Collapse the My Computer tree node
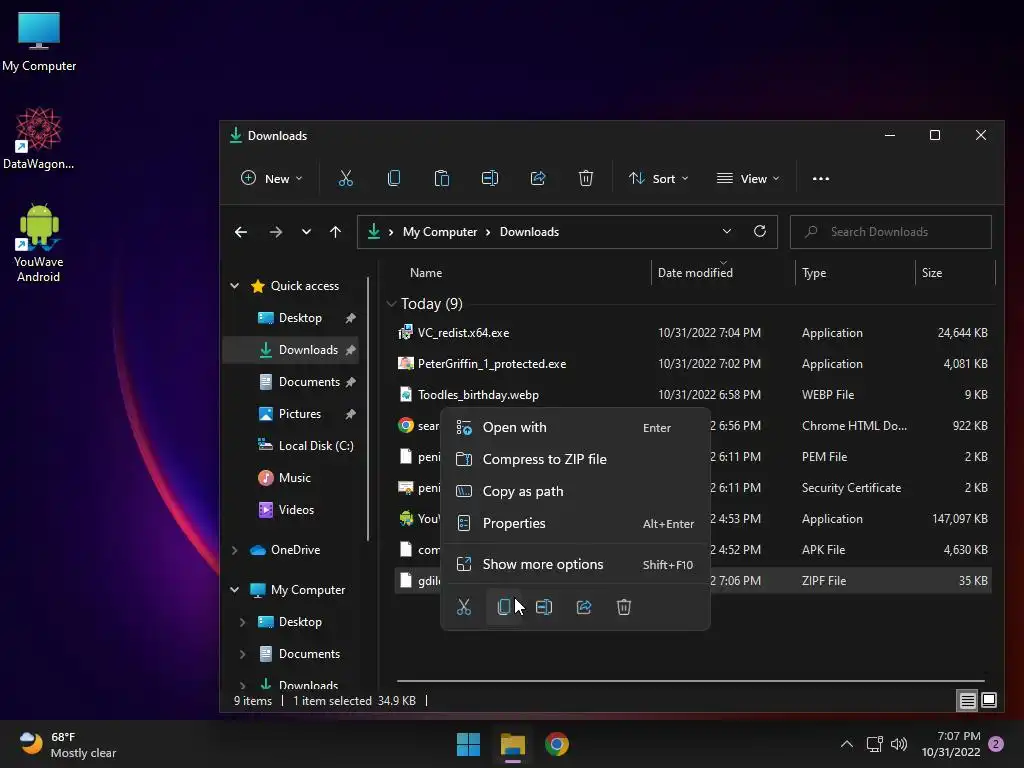1024x768 pixels. click(x=234, y=590)
